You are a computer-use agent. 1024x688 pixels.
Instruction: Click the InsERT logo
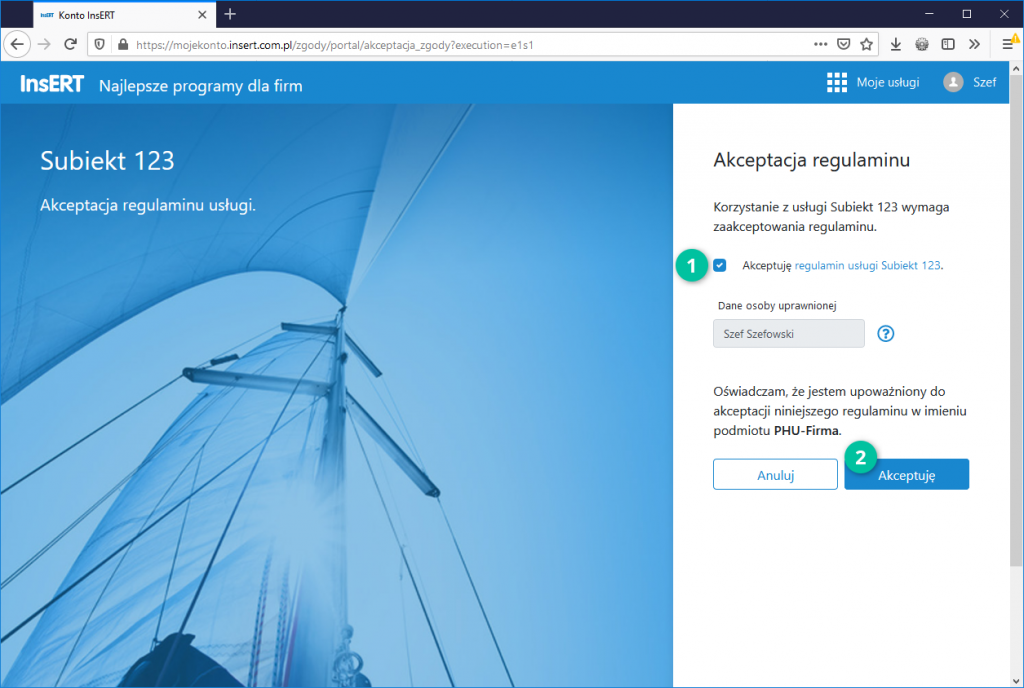click(x=52, y=84)
